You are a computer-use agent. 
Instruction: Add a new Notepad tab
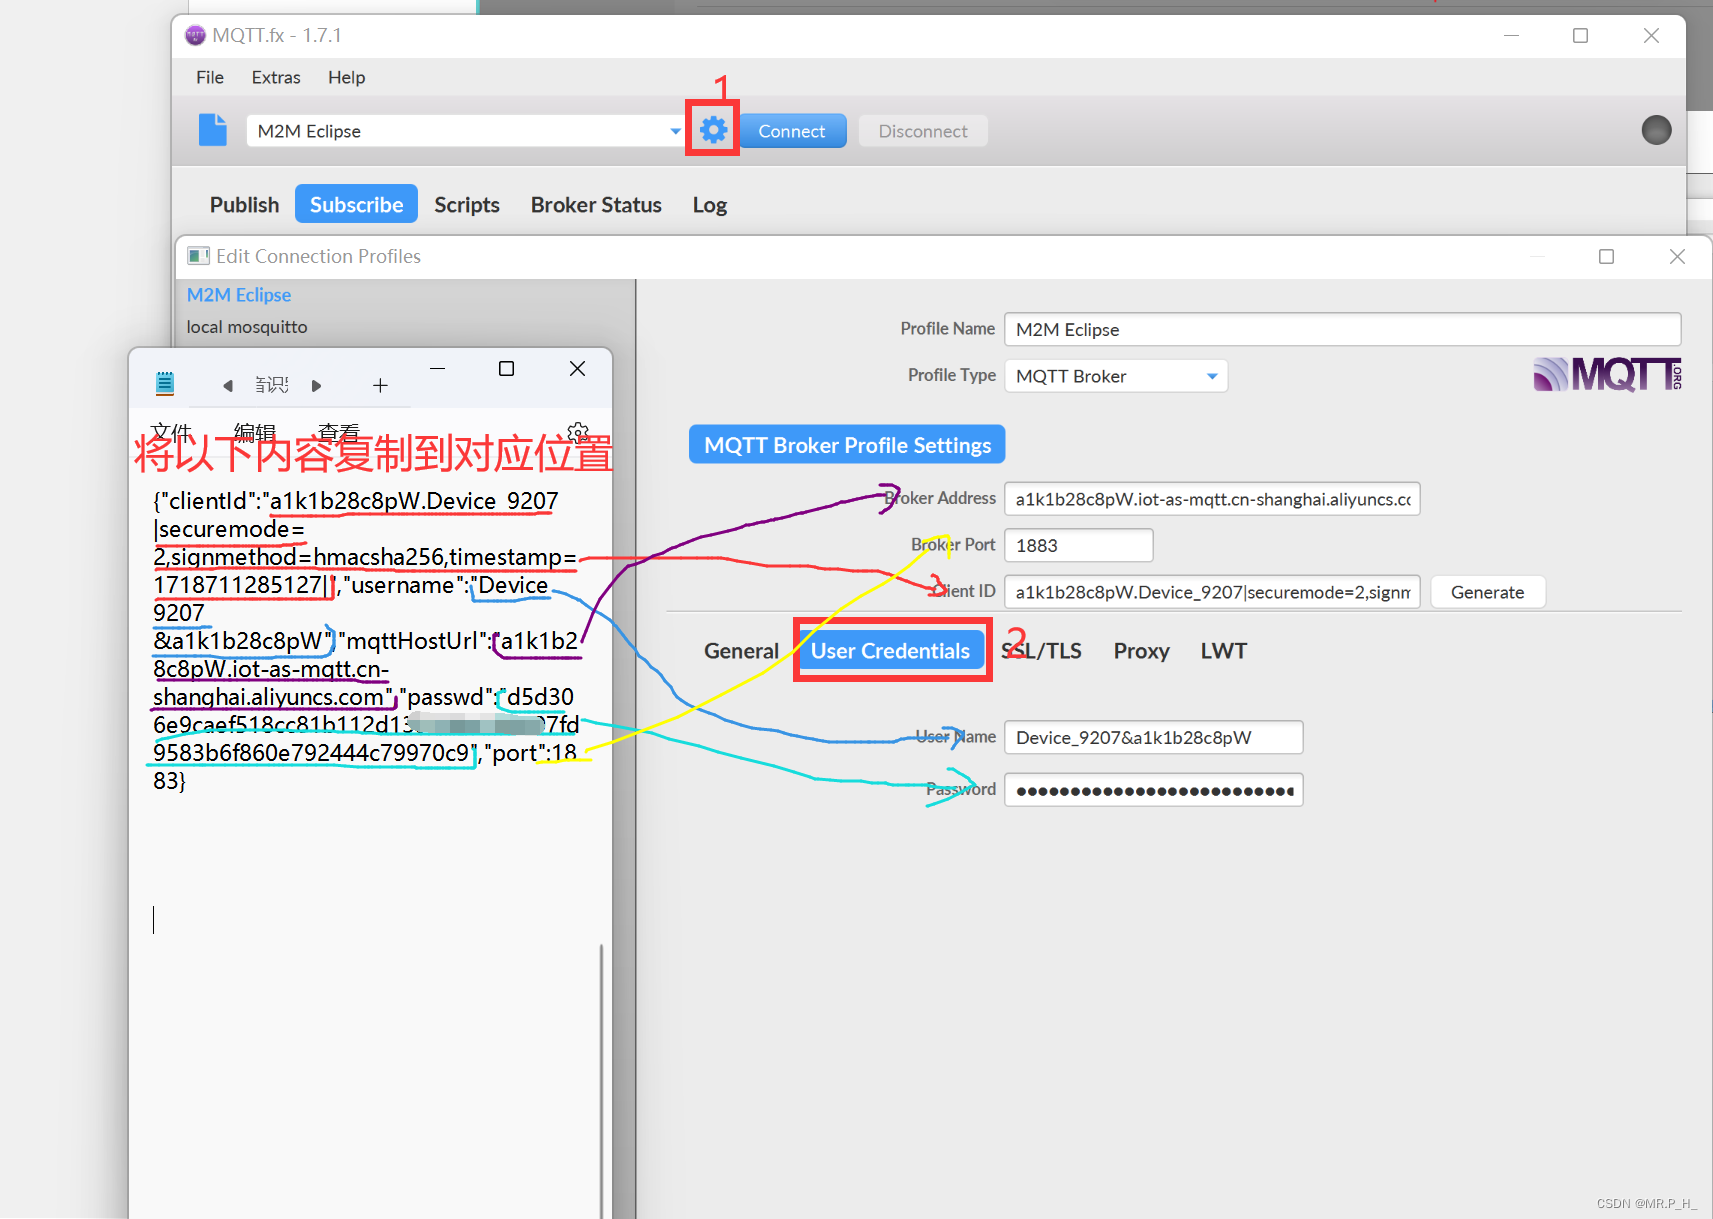(x=380, y=385)
